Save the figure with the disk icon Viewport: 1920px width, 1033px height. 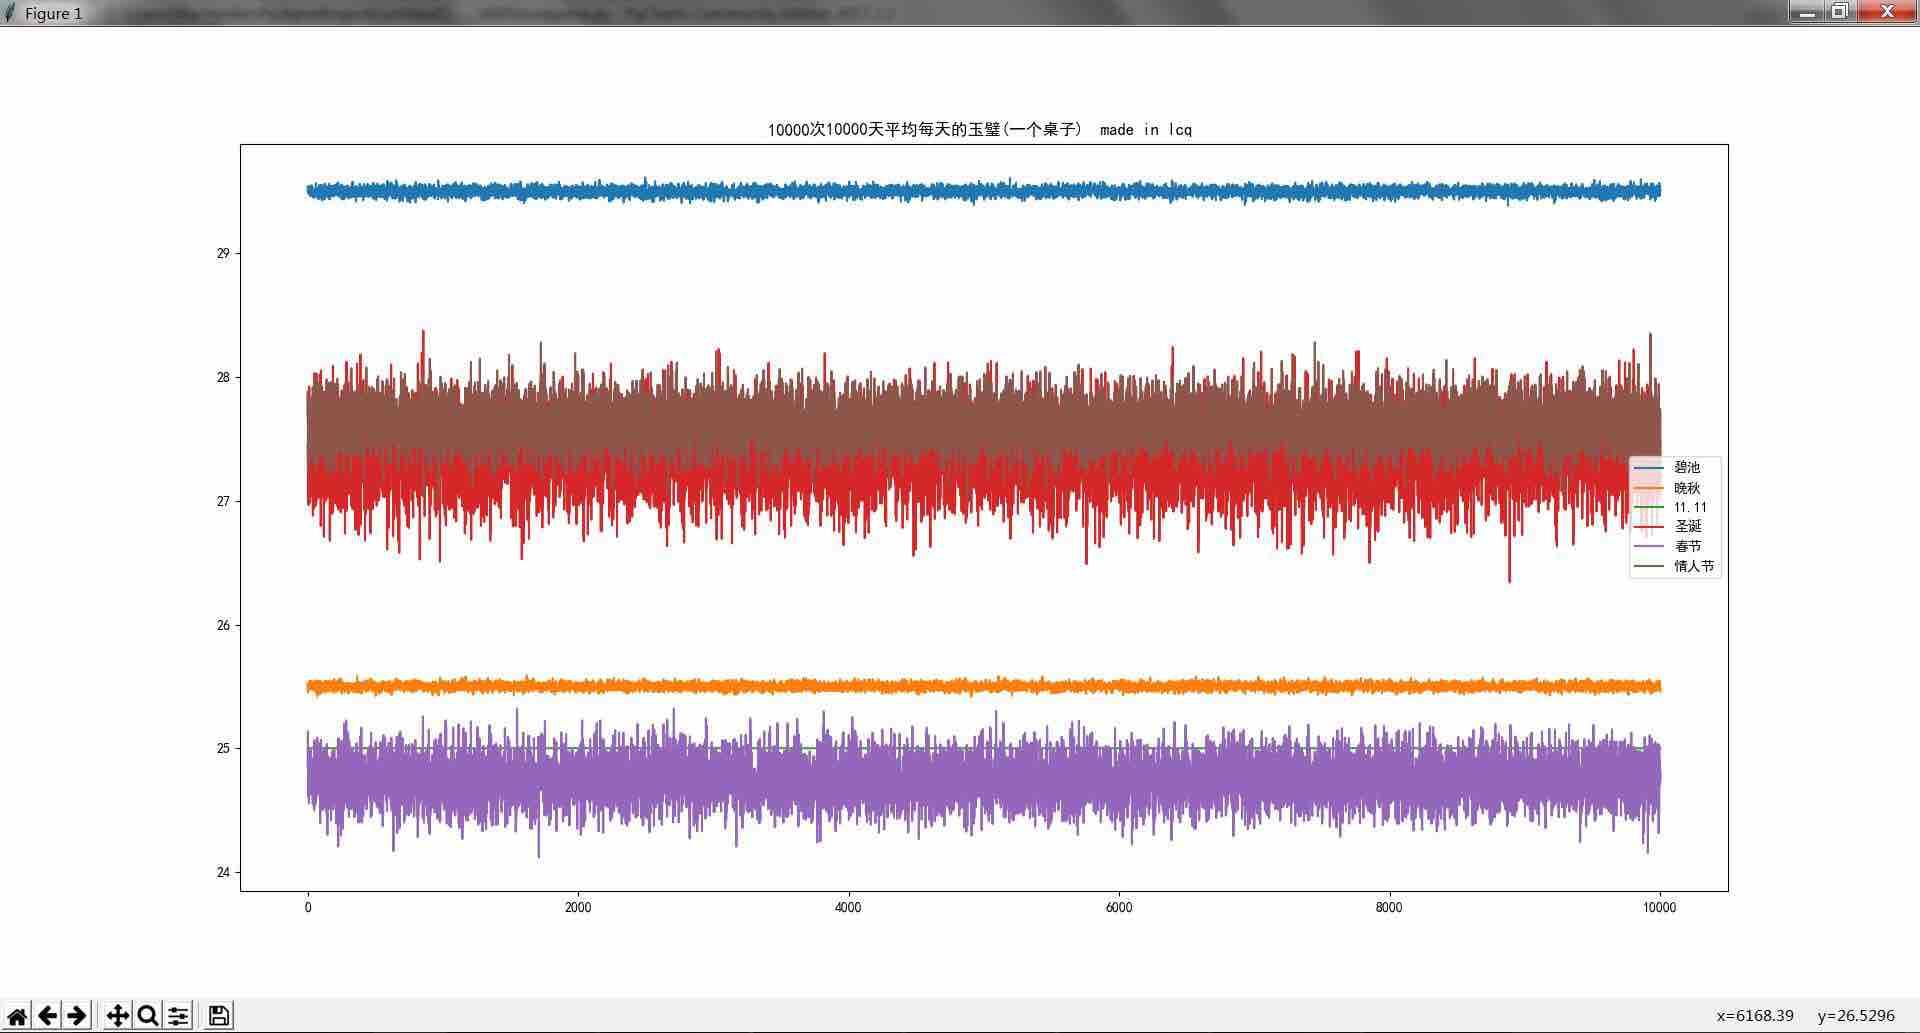(219, 1016)
